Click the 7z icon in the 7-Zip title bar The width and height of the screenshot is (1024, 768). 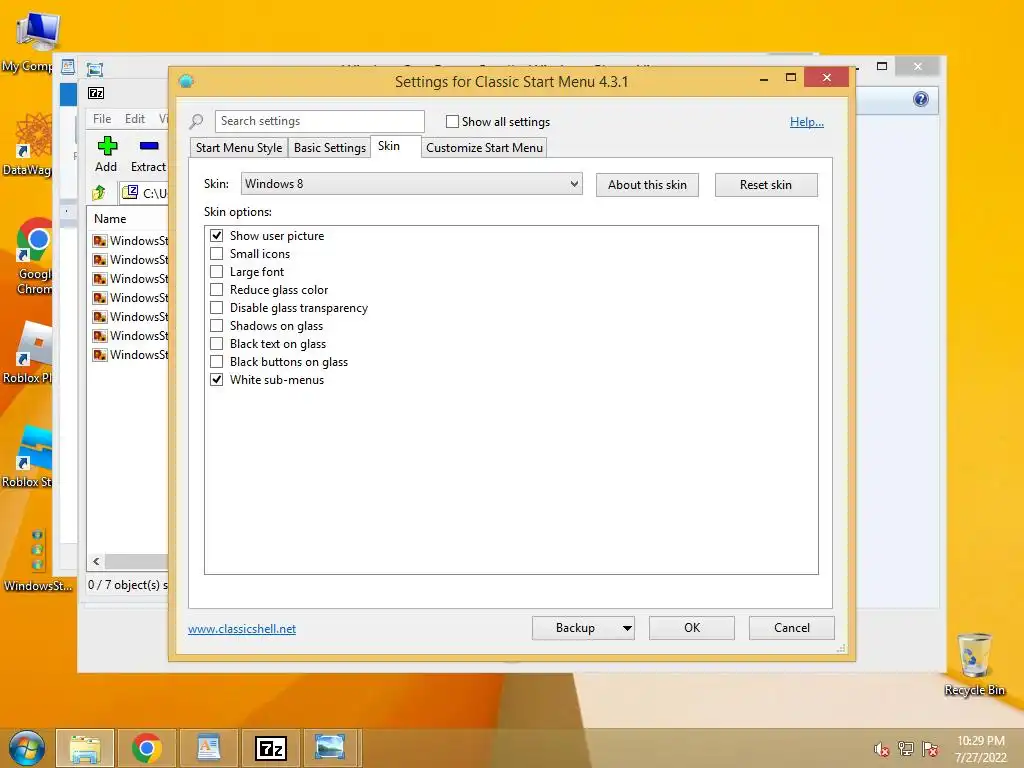(96, 93)
